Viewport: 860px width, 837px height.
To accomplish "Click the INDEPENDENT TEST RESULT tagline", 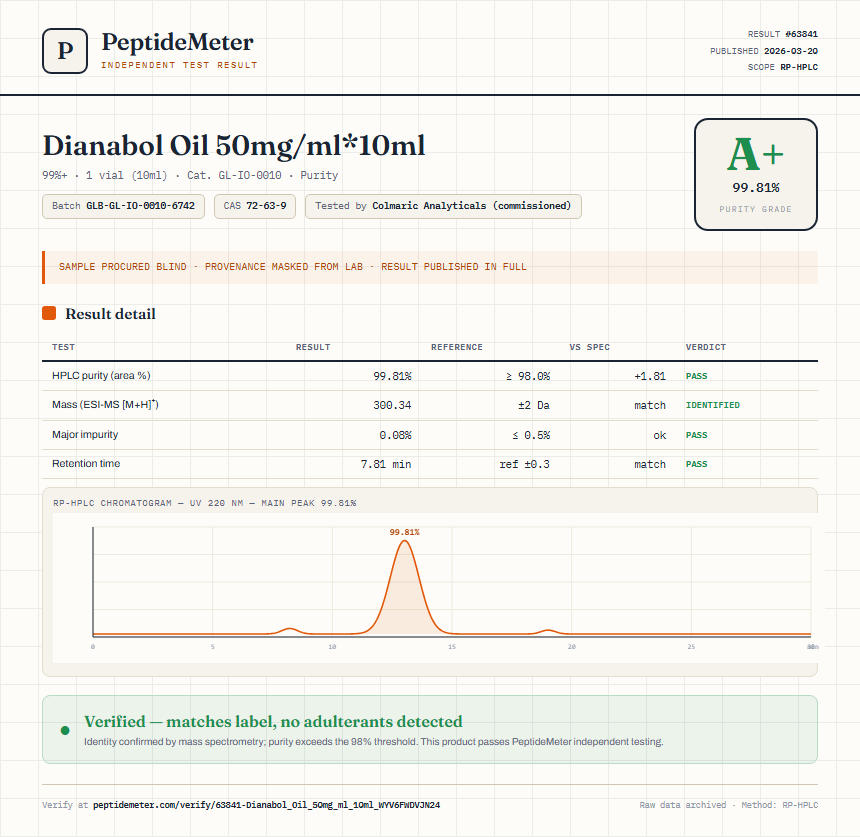I will coord(179,65).
